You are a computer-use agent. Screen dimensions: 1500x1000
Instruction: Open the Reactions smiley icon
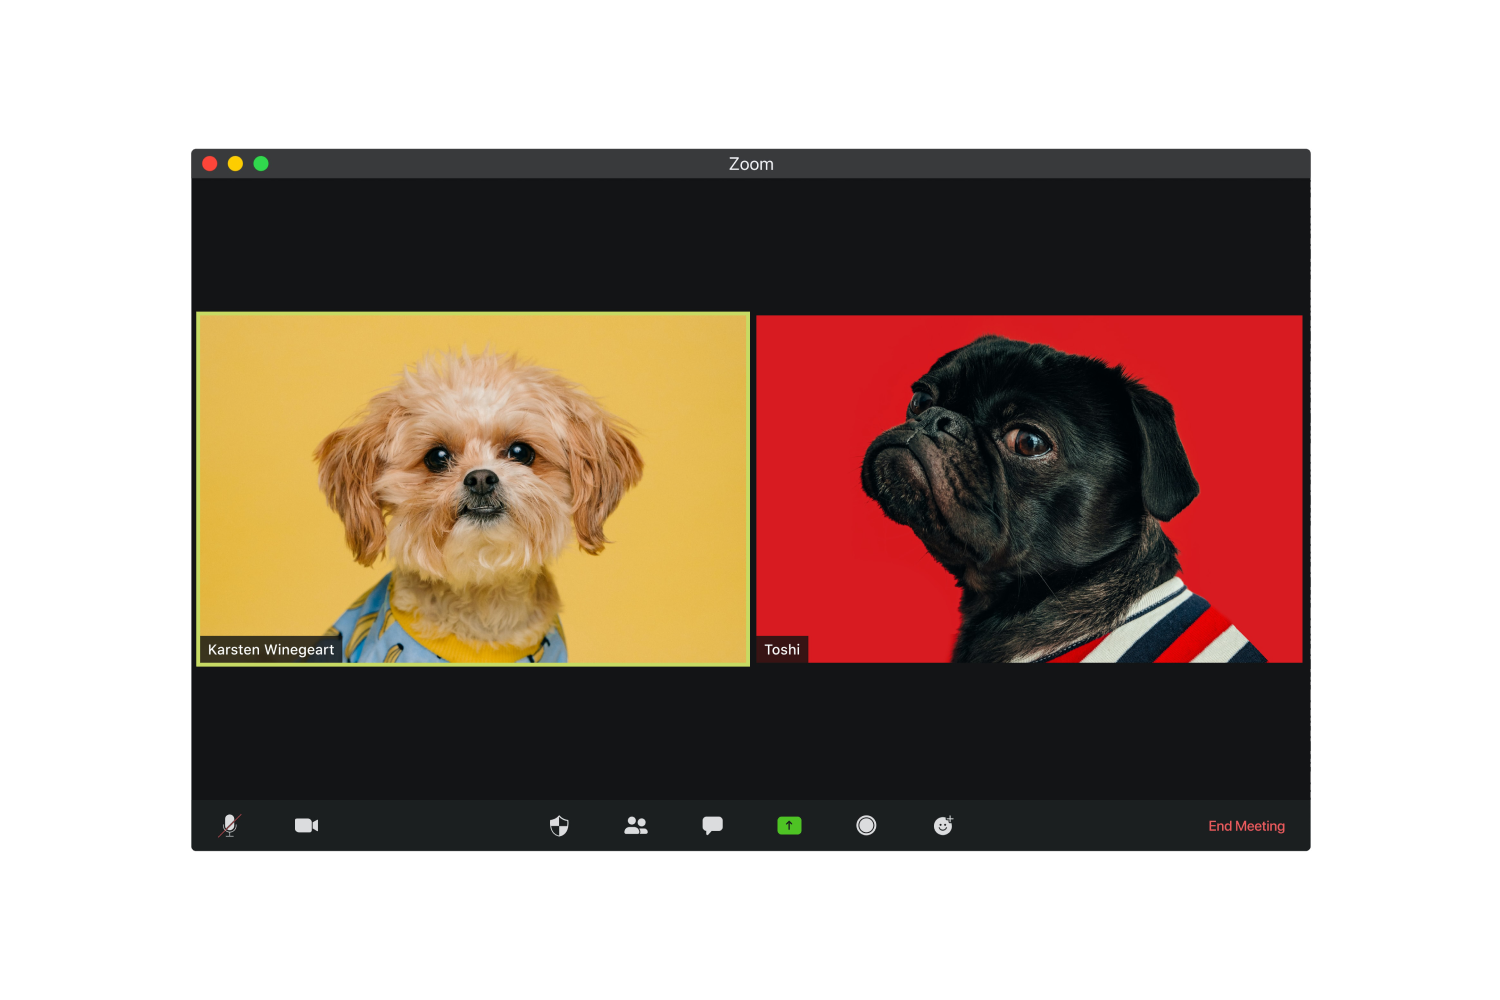pyautogui.click(x=943, y=825)
